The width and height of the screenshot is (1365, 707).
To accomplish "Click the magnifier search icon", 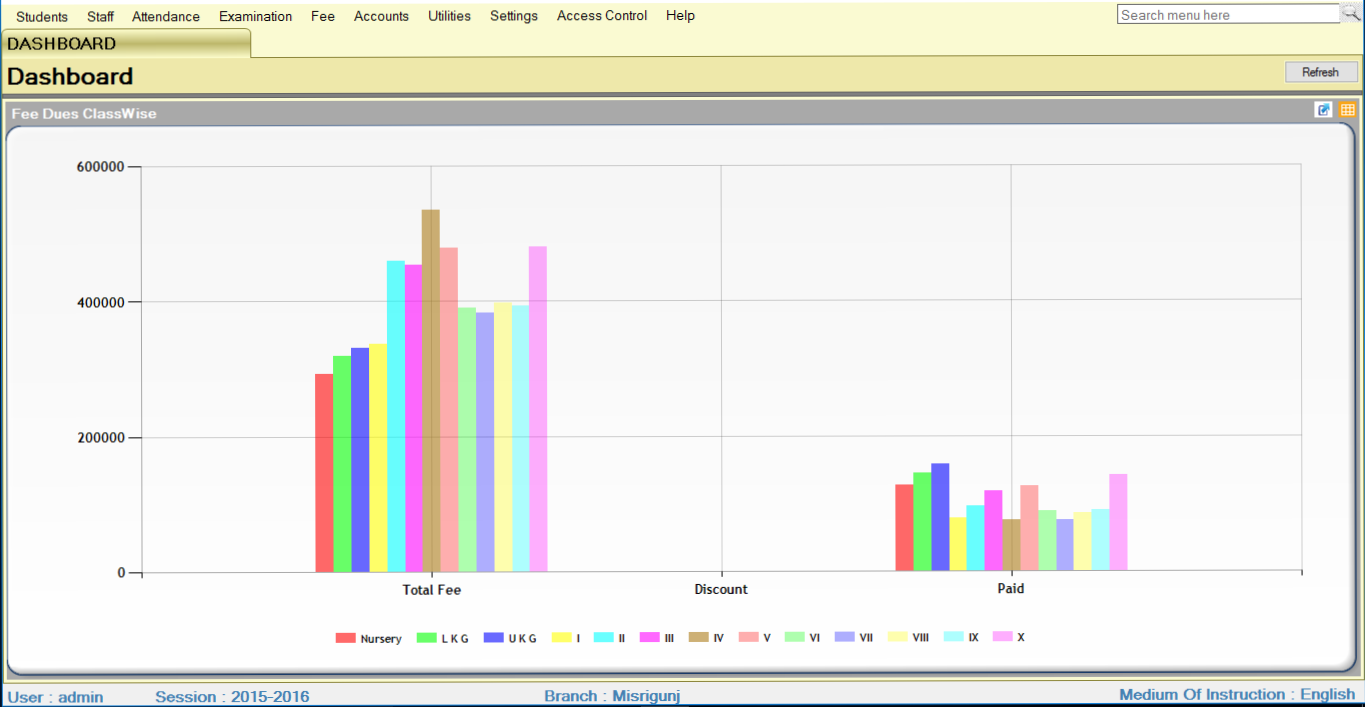I will pos(1351,13).
